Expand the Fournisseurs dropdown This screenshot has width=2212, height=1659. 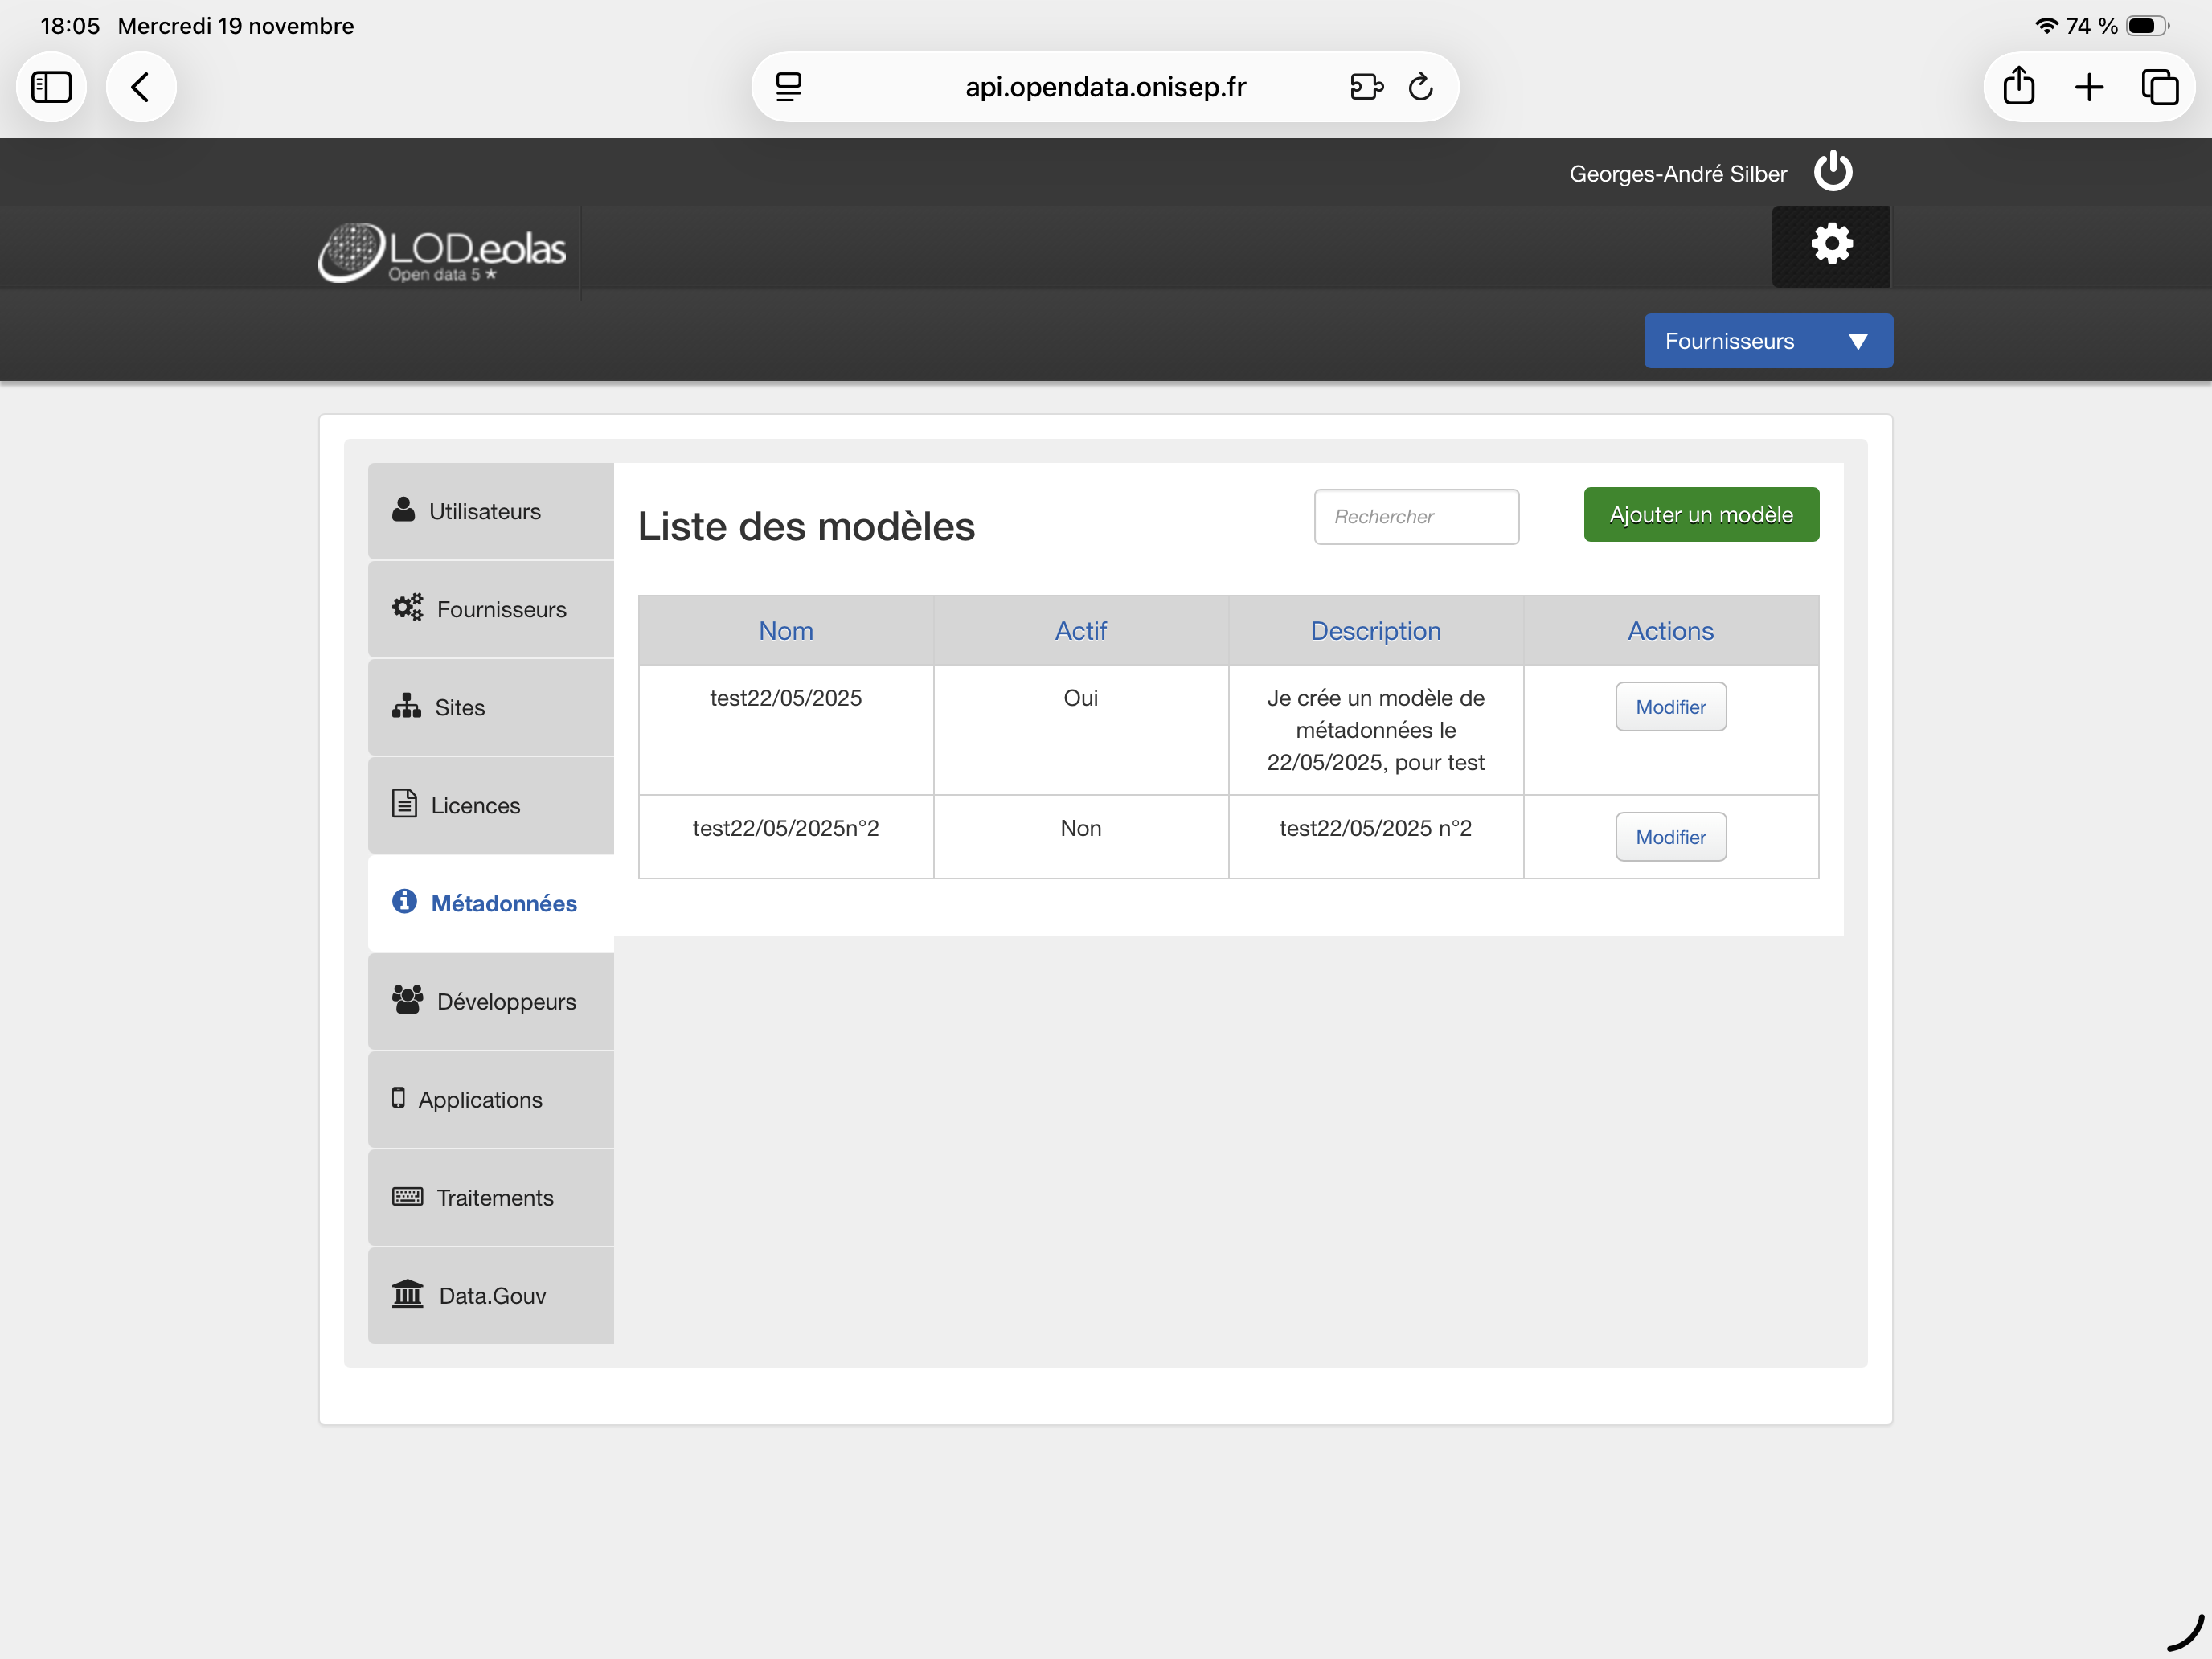(1767, 341)
